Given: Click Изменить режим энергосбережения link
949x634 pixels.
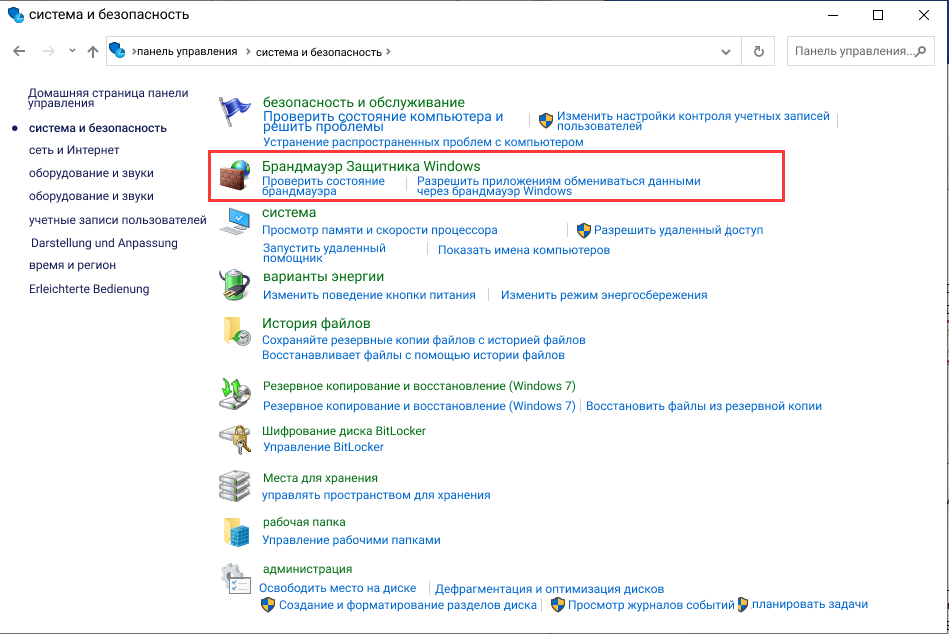Looking at the screenshot, I should (604, 295).
